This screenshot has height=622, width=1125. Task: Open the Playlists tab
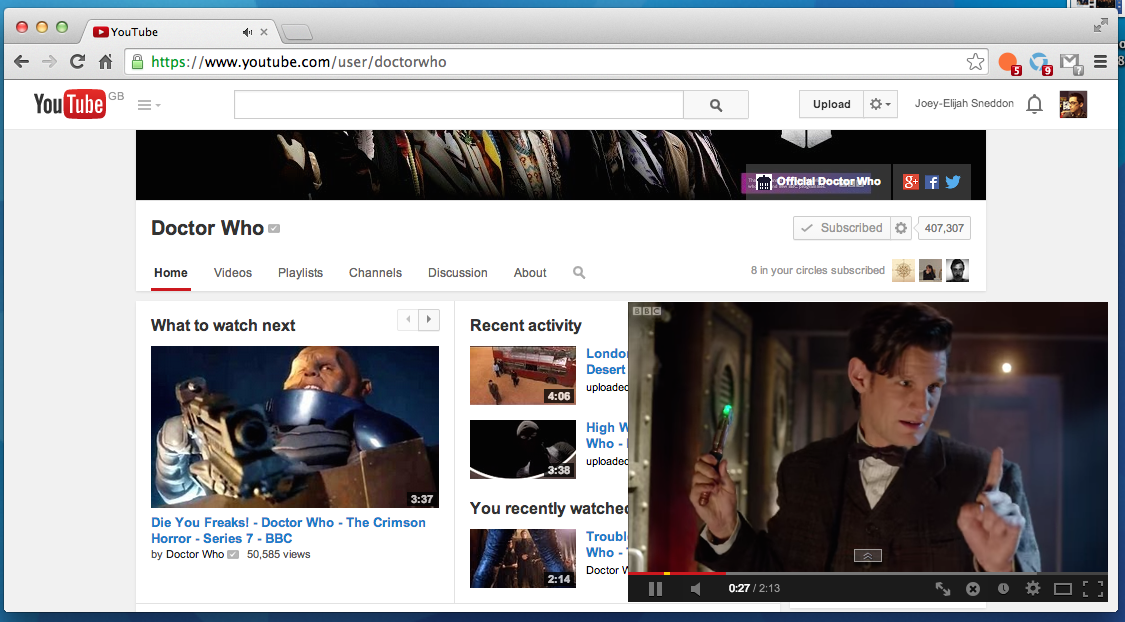300,273
